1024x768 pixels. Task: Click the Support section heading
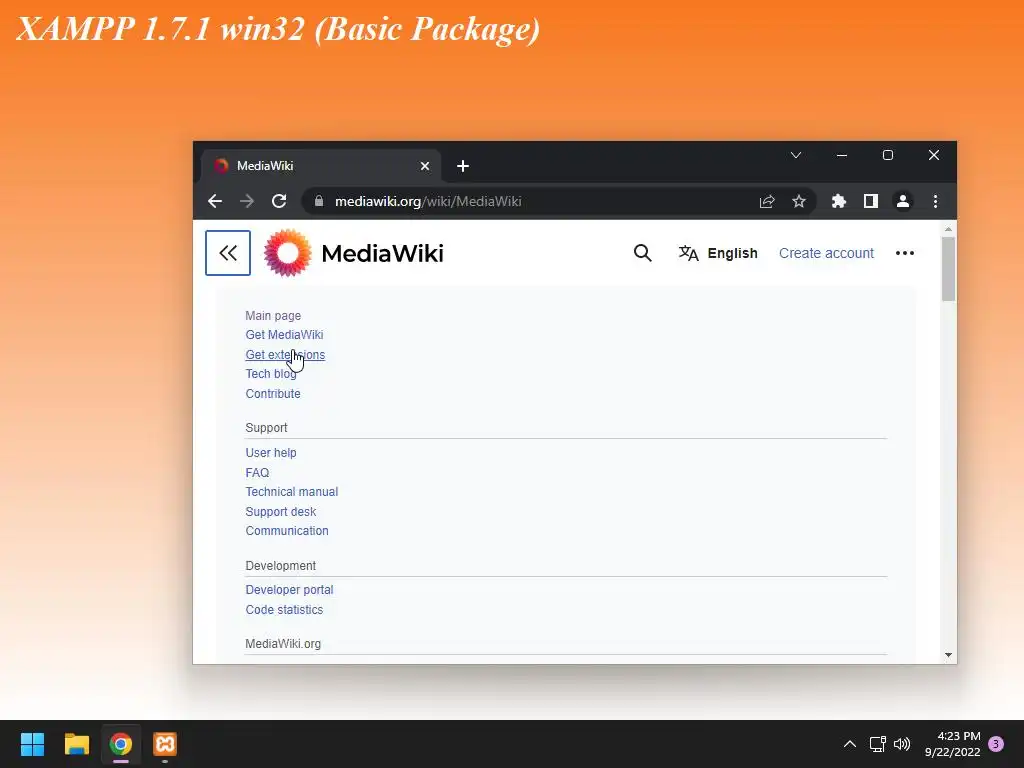[x=266, y=428]
